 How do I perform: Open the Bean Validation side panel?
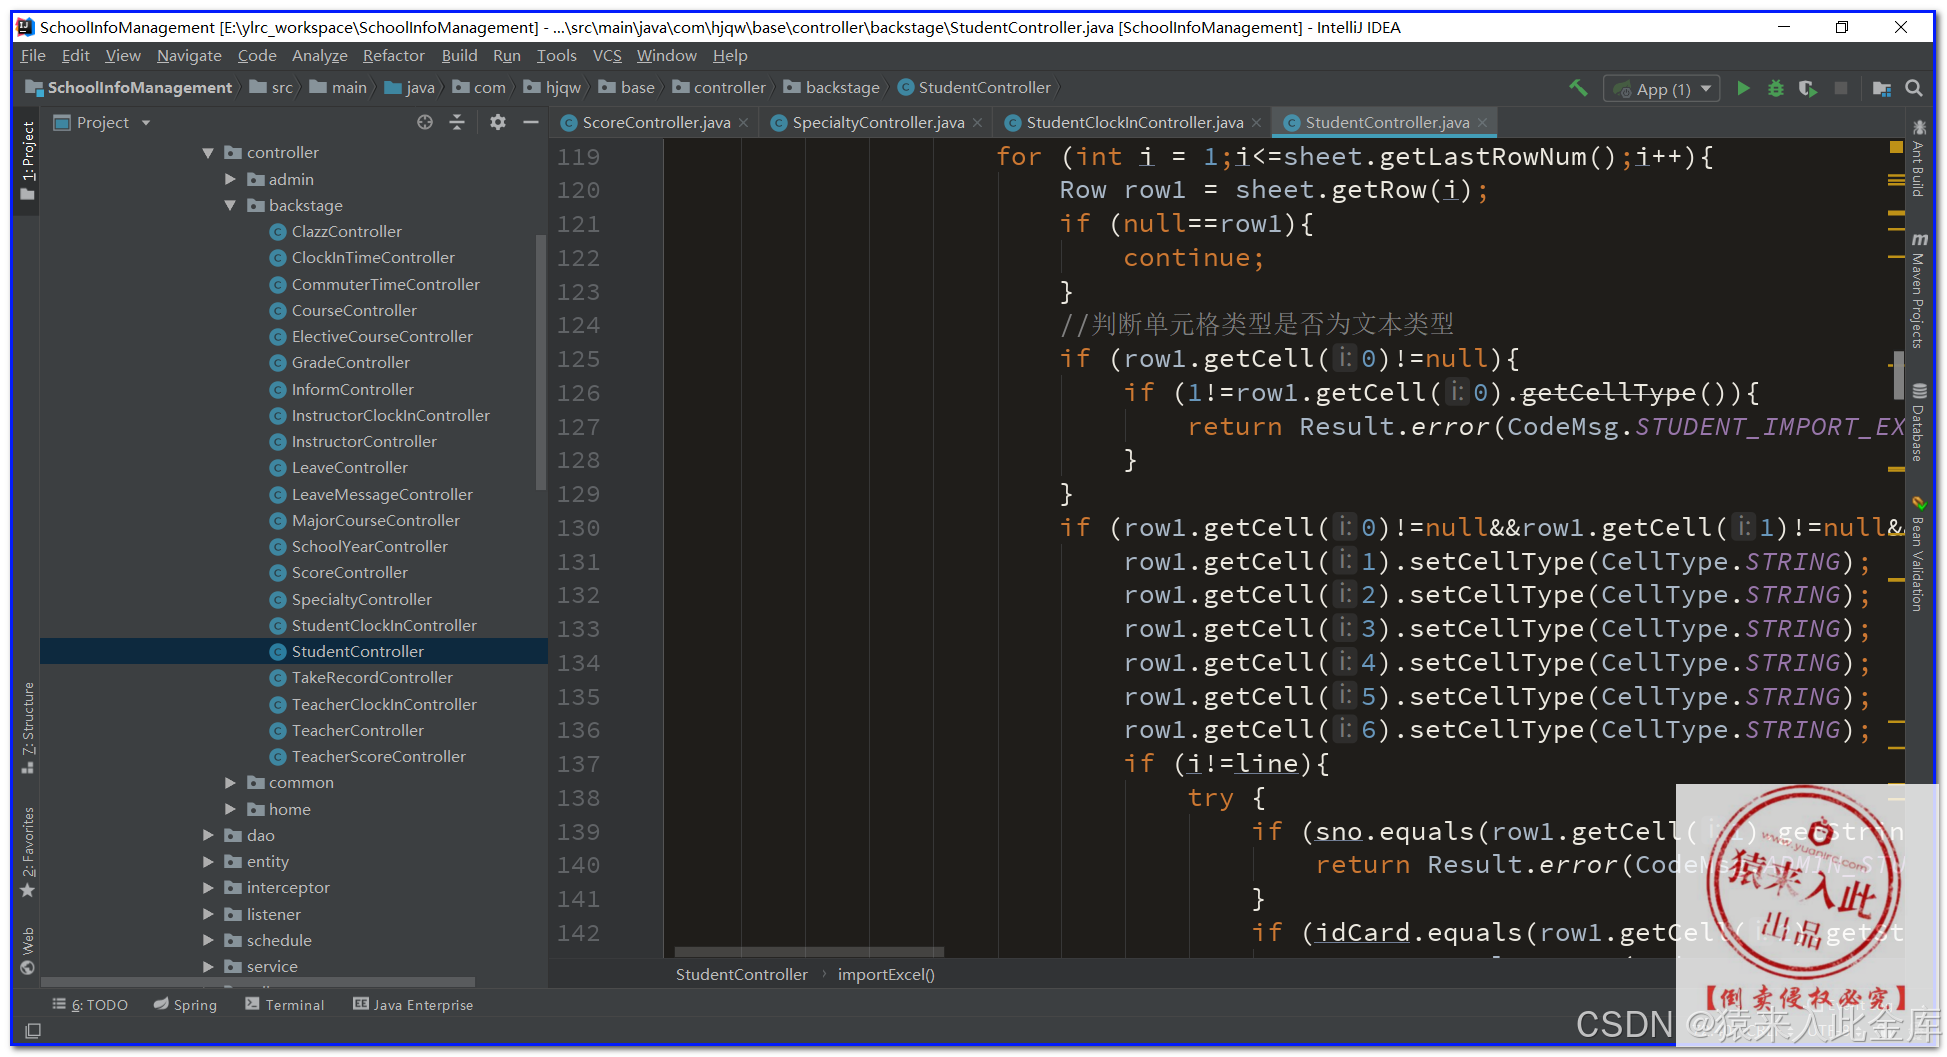pos(1919,554)
